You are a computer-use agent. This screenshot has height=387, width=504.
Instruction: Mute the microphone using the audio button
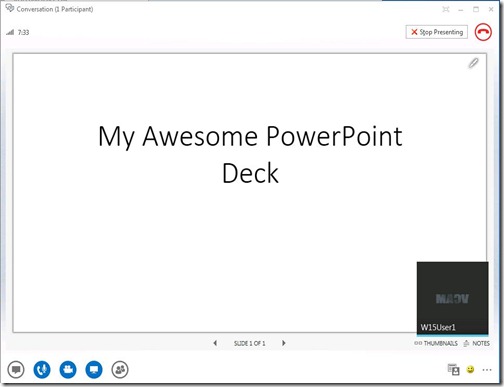pyautogui.click(x=42, y=370)
